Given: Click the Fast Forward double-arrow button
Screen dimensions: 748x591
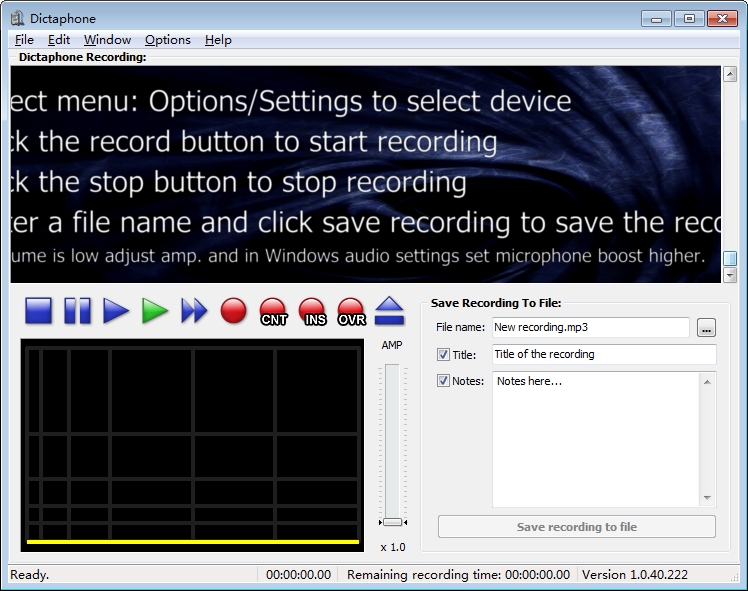Looking at the screenshot, I should pyautogui.click(x=194, y=311).
